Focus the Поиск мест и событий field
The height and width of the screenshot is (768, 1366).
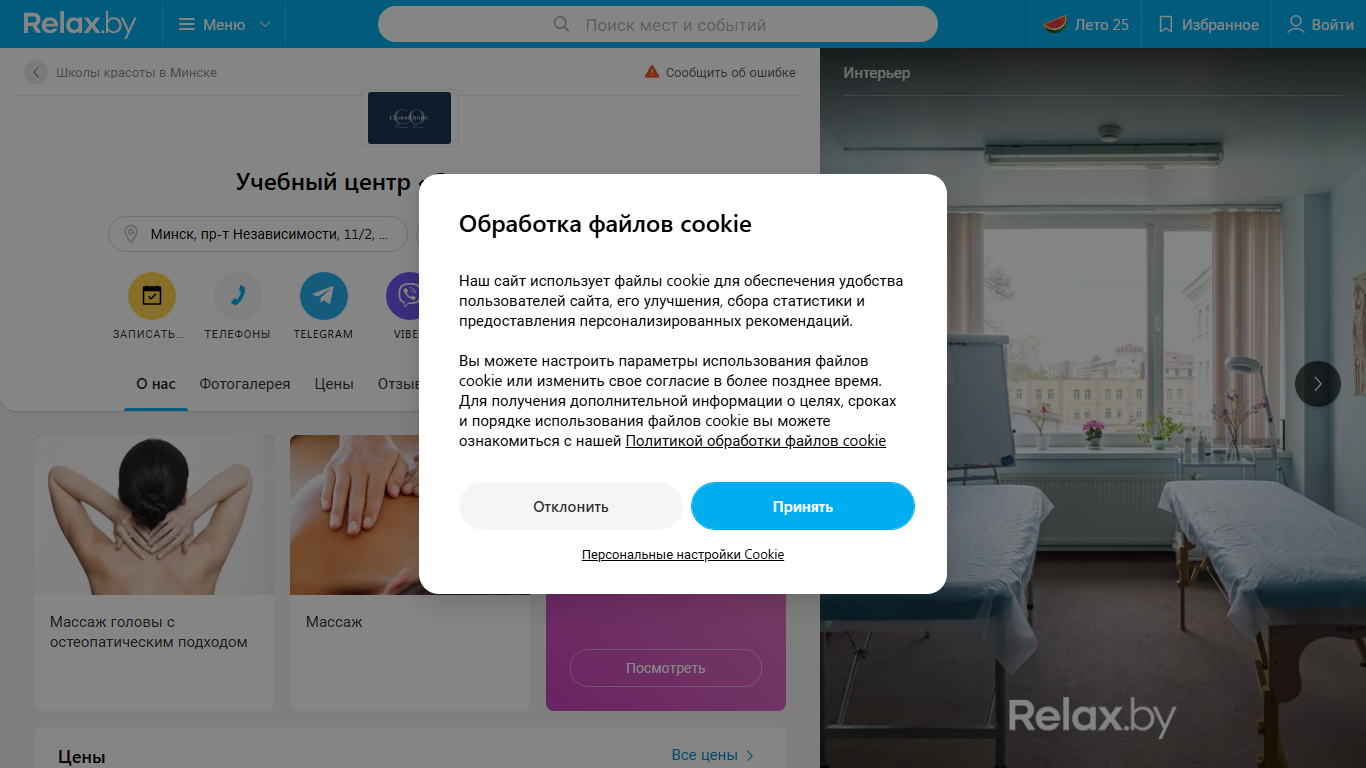point(658,24)
